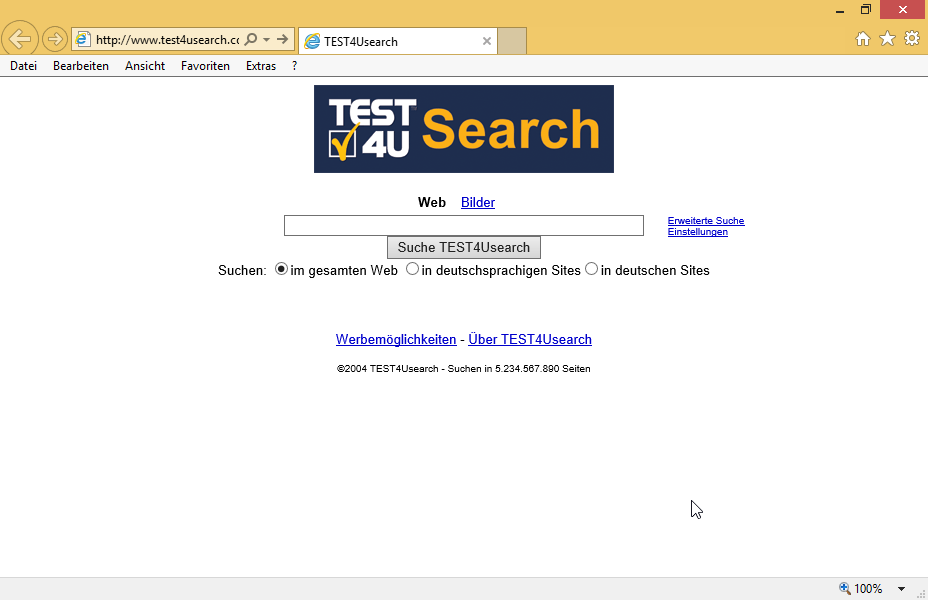Click the page icon in the address bar
The image size is (928, 600).
point(83,40)
